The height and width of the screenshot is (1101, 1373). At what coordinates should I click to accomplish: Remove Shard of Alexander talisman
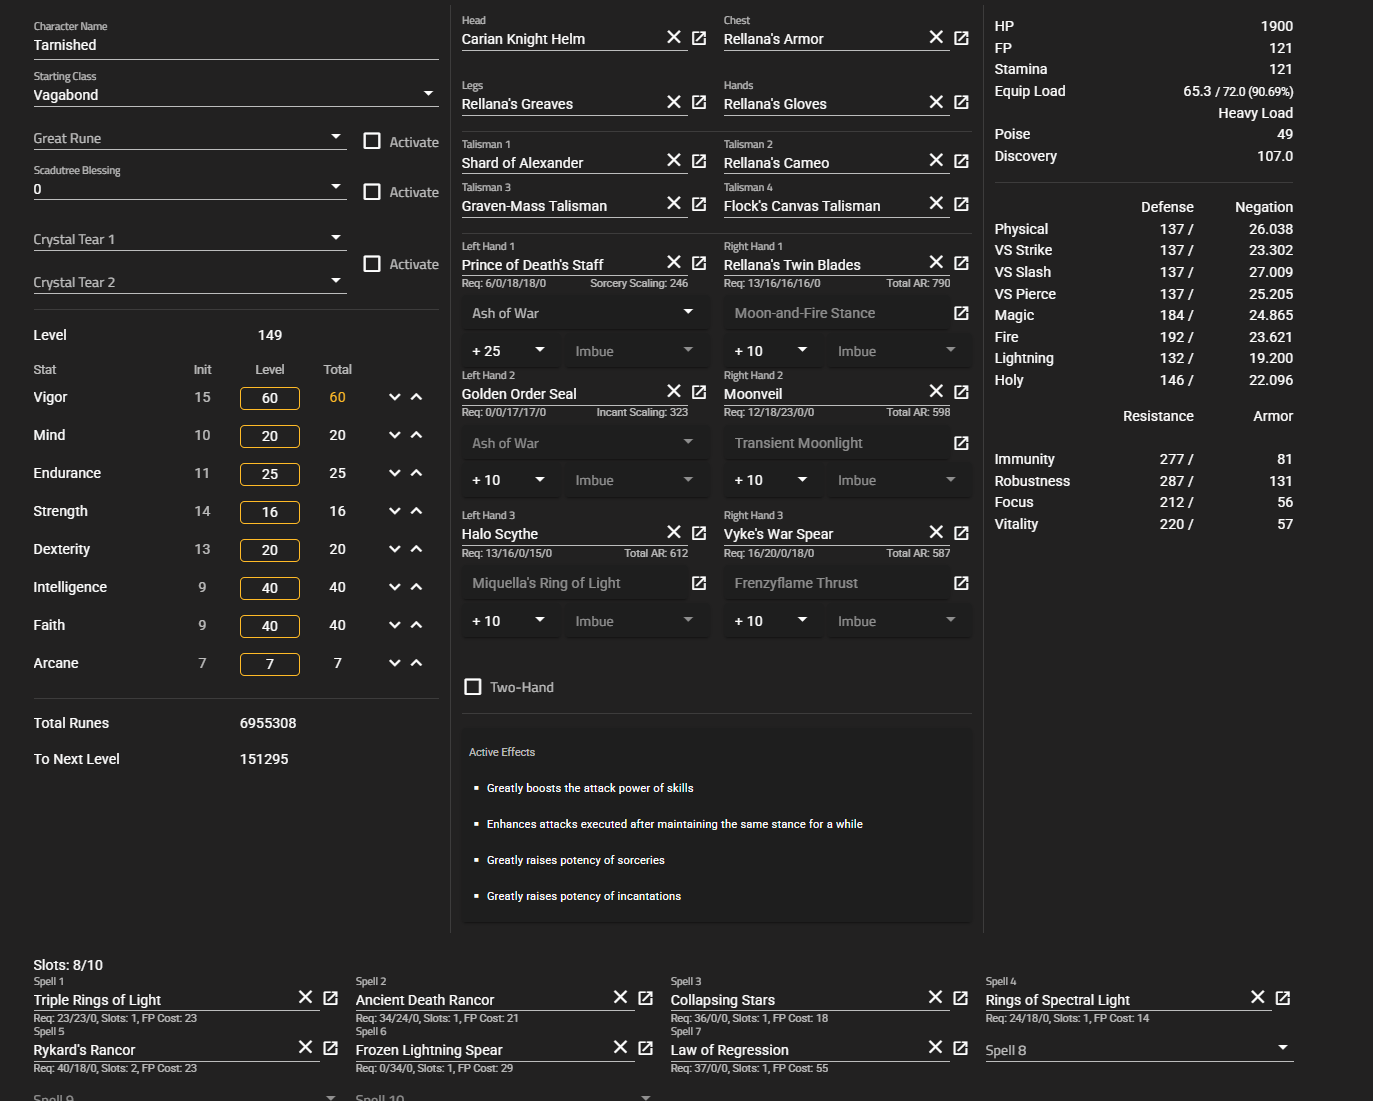click(x=674, y=160)
